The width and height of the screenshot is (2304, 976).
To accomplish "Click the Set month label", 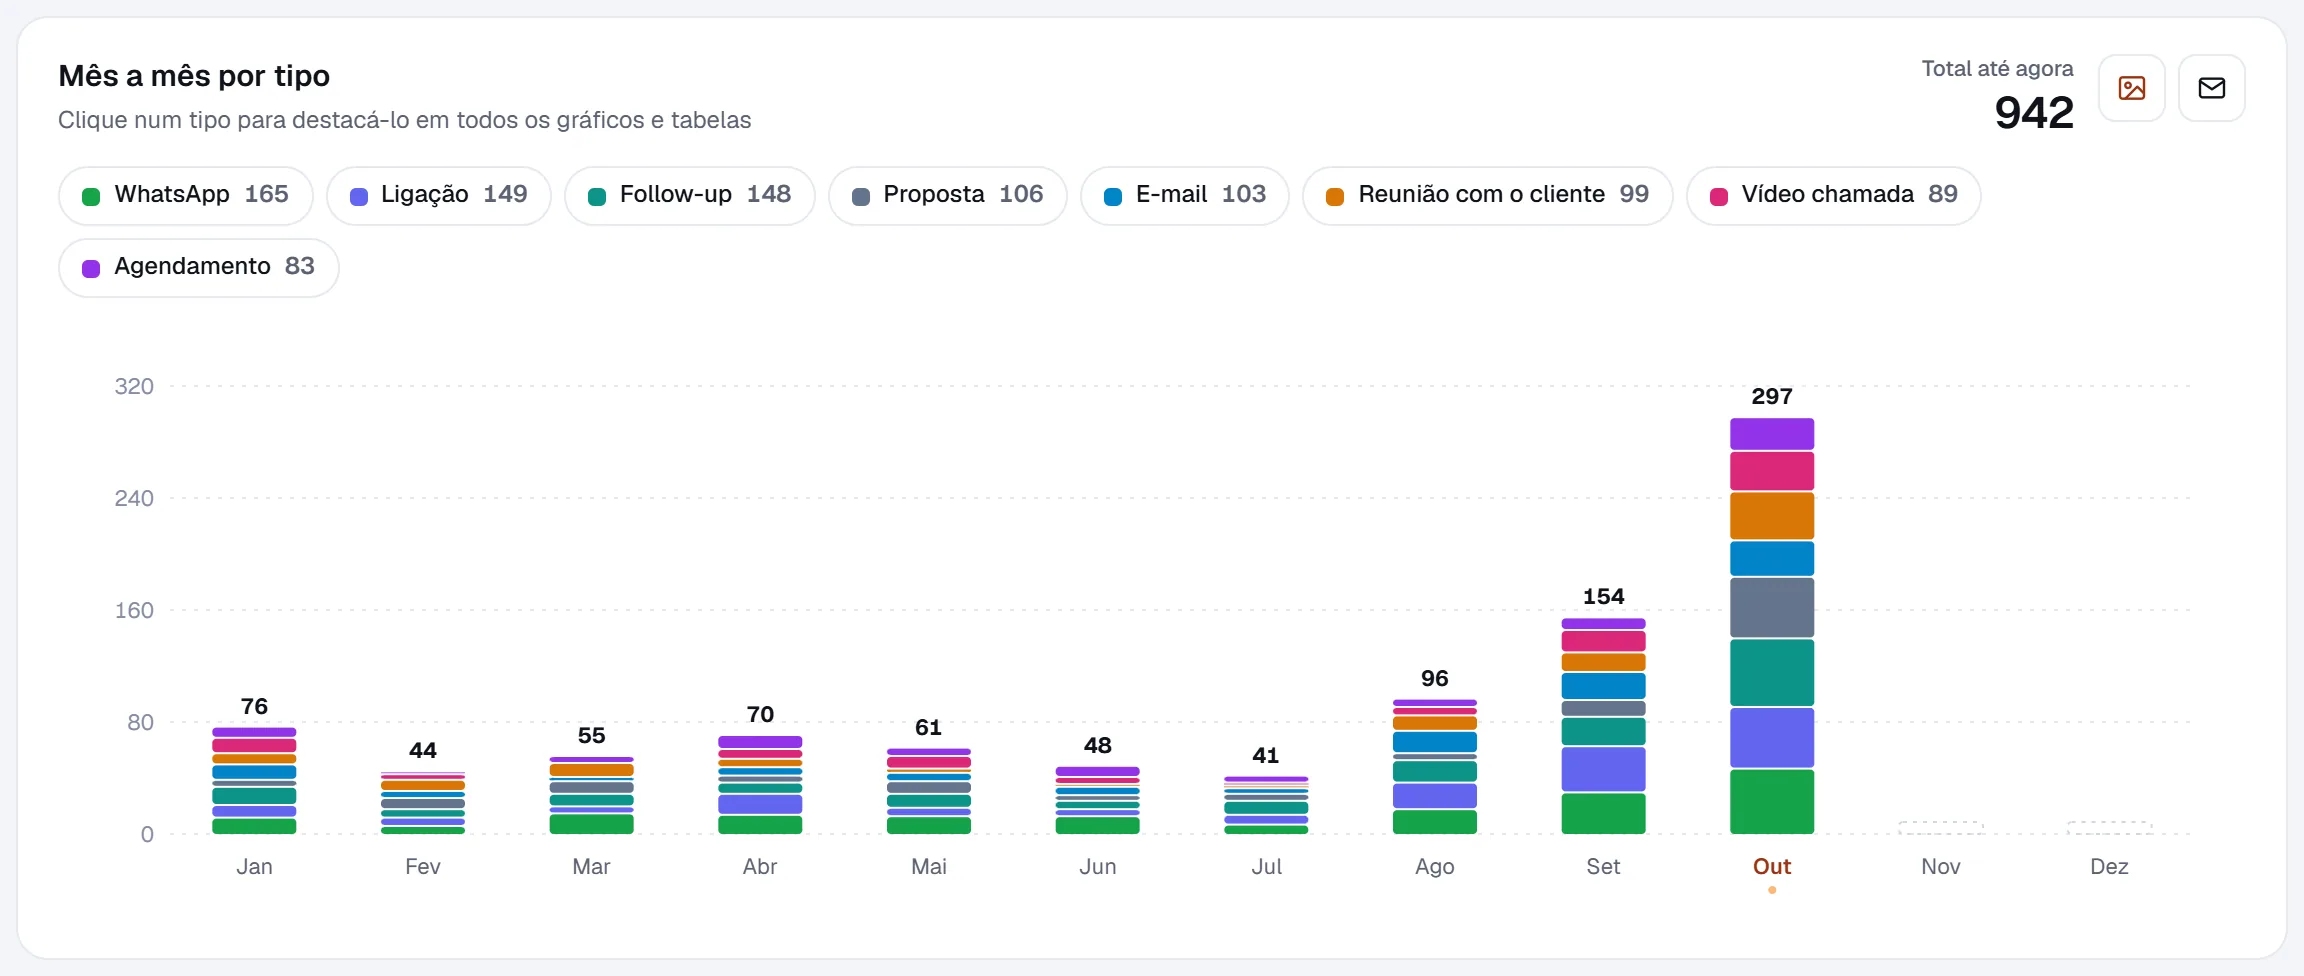I will 1603,867.
